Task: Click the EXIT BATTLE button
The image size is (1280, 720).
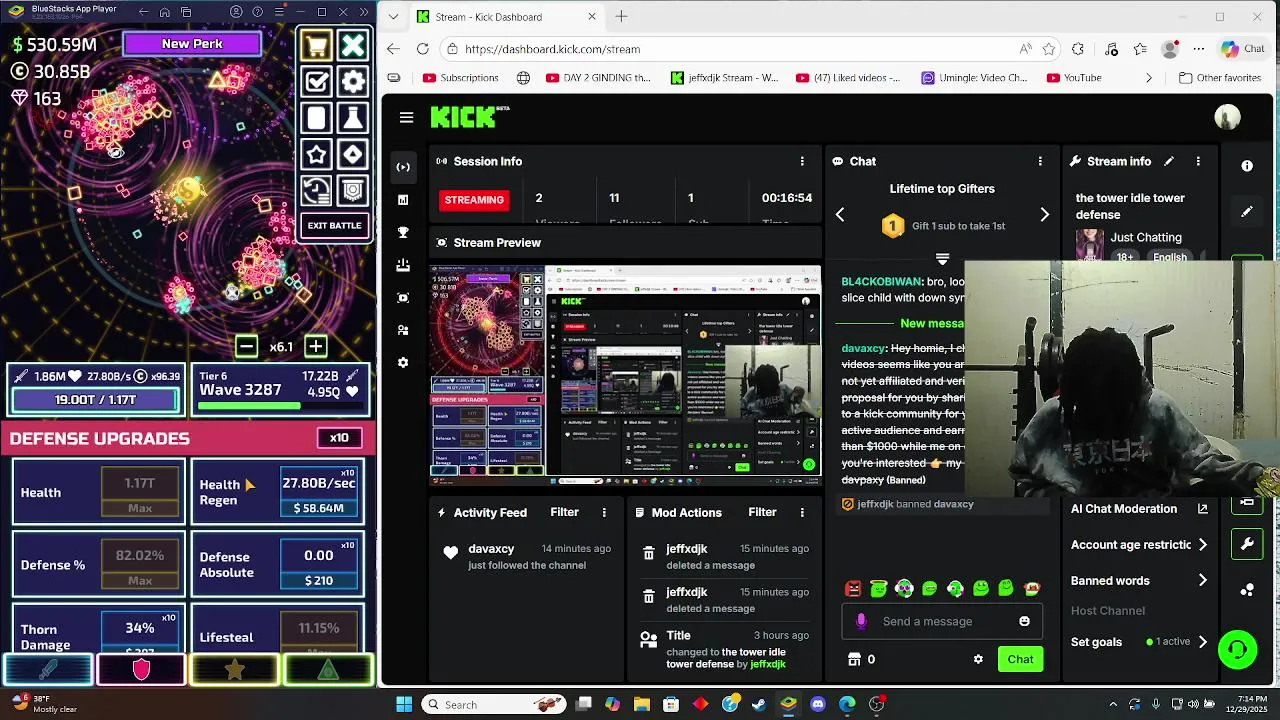Action: pos(334,226)
